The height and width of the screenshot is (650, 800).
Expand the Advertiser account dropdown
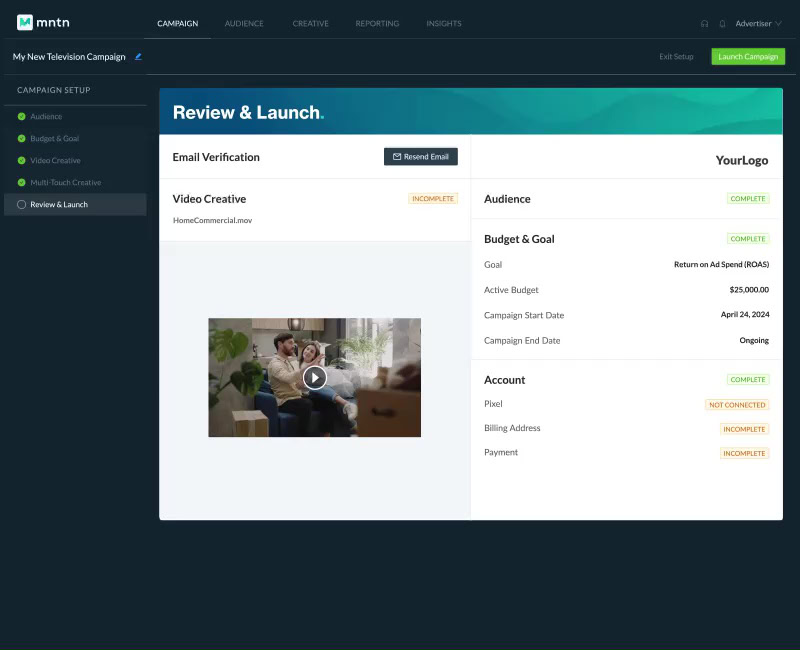coord(758,23)
